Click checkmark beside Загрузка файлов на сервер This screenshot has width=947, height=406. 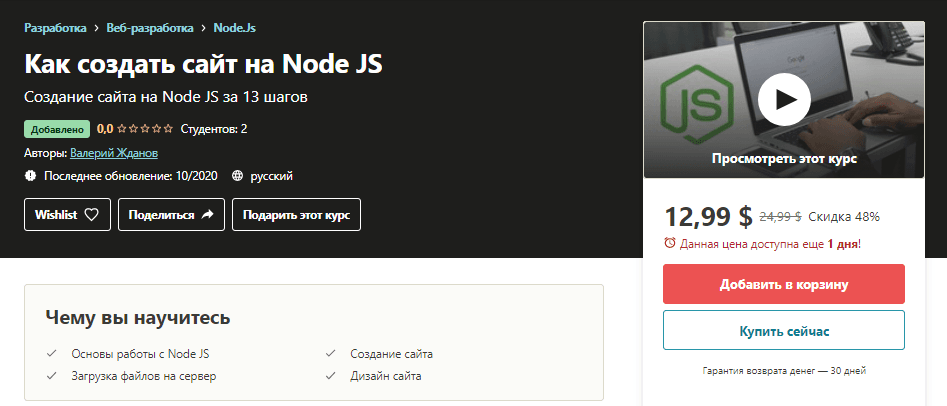tap(52, 375)
